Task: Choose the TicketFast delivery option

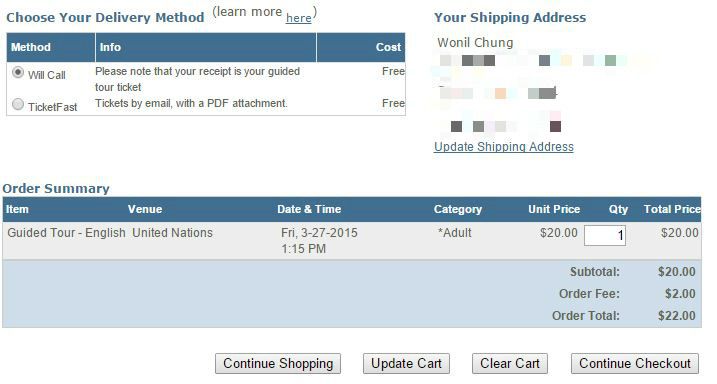Action: coord(18,105)
